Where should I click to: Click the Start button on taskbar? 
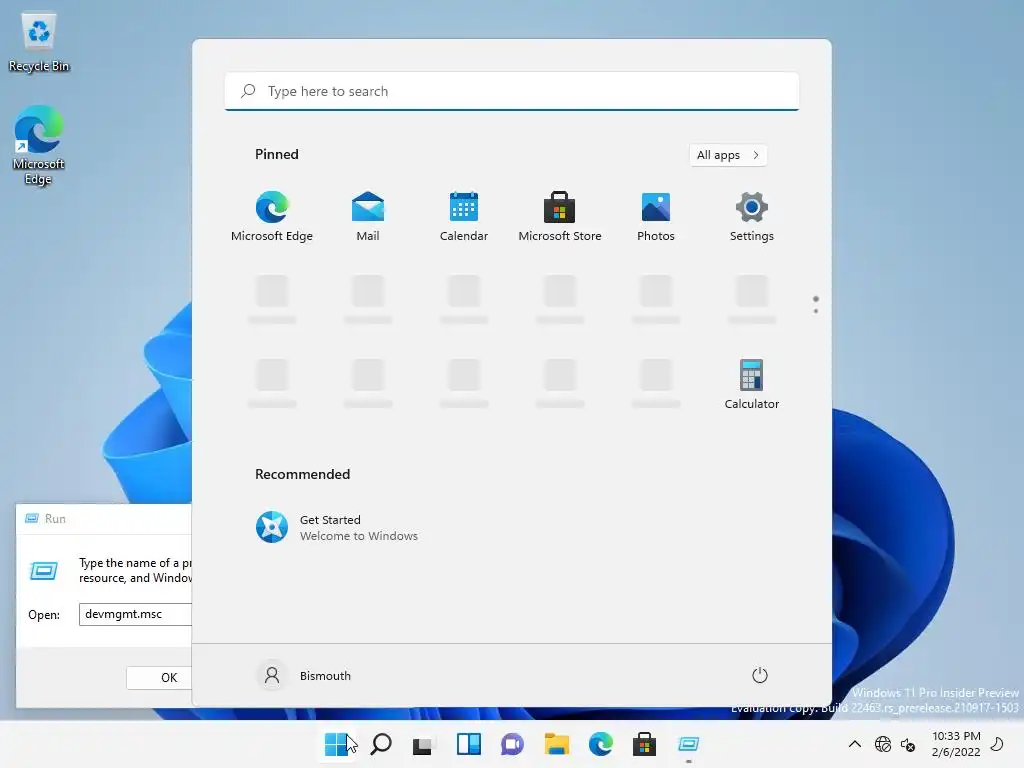pyautogui.click(x=336, y=744)
